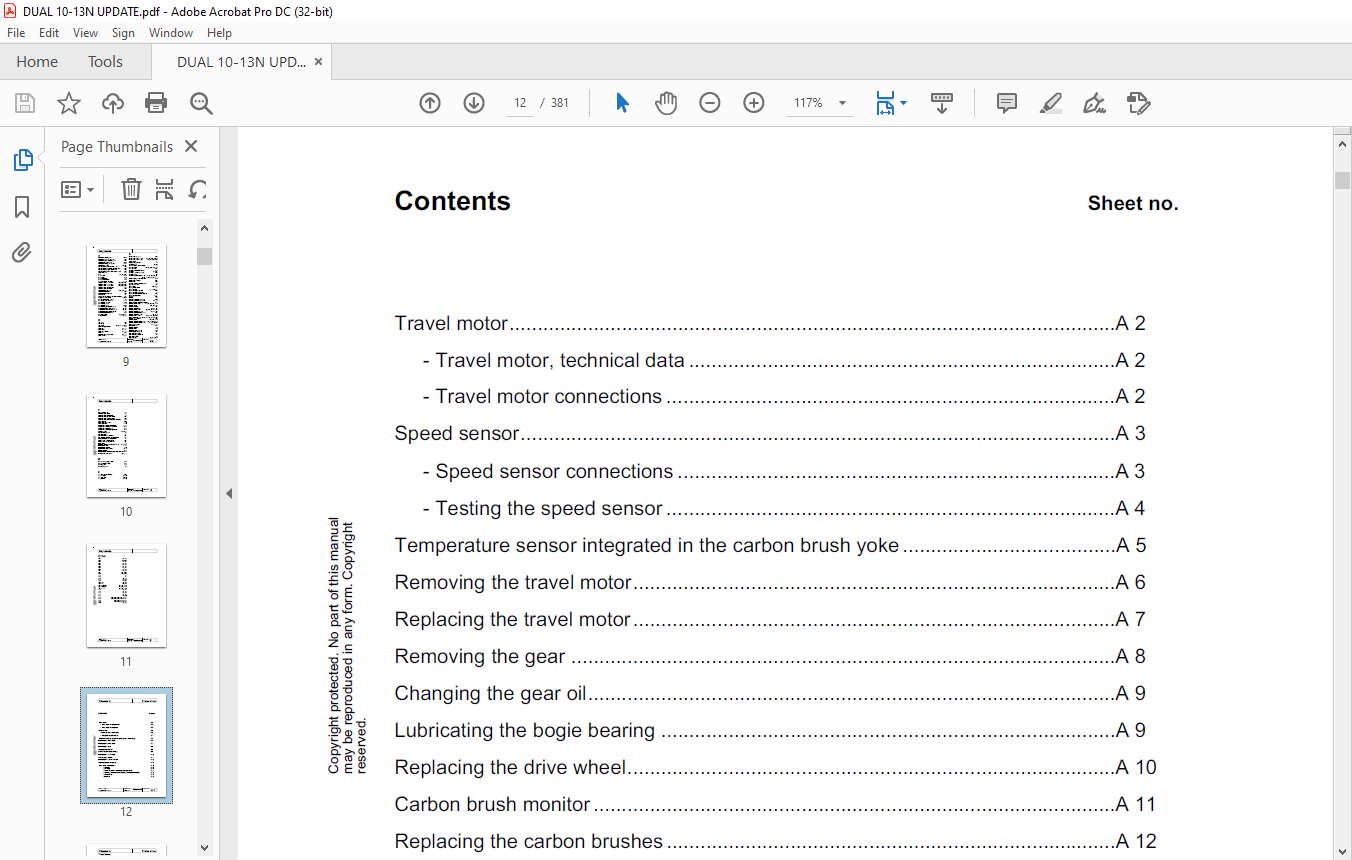Rotate pages counterclockwise in thumbnails panel
Viewport: 1352px width, 860px height.
point(198,189)
